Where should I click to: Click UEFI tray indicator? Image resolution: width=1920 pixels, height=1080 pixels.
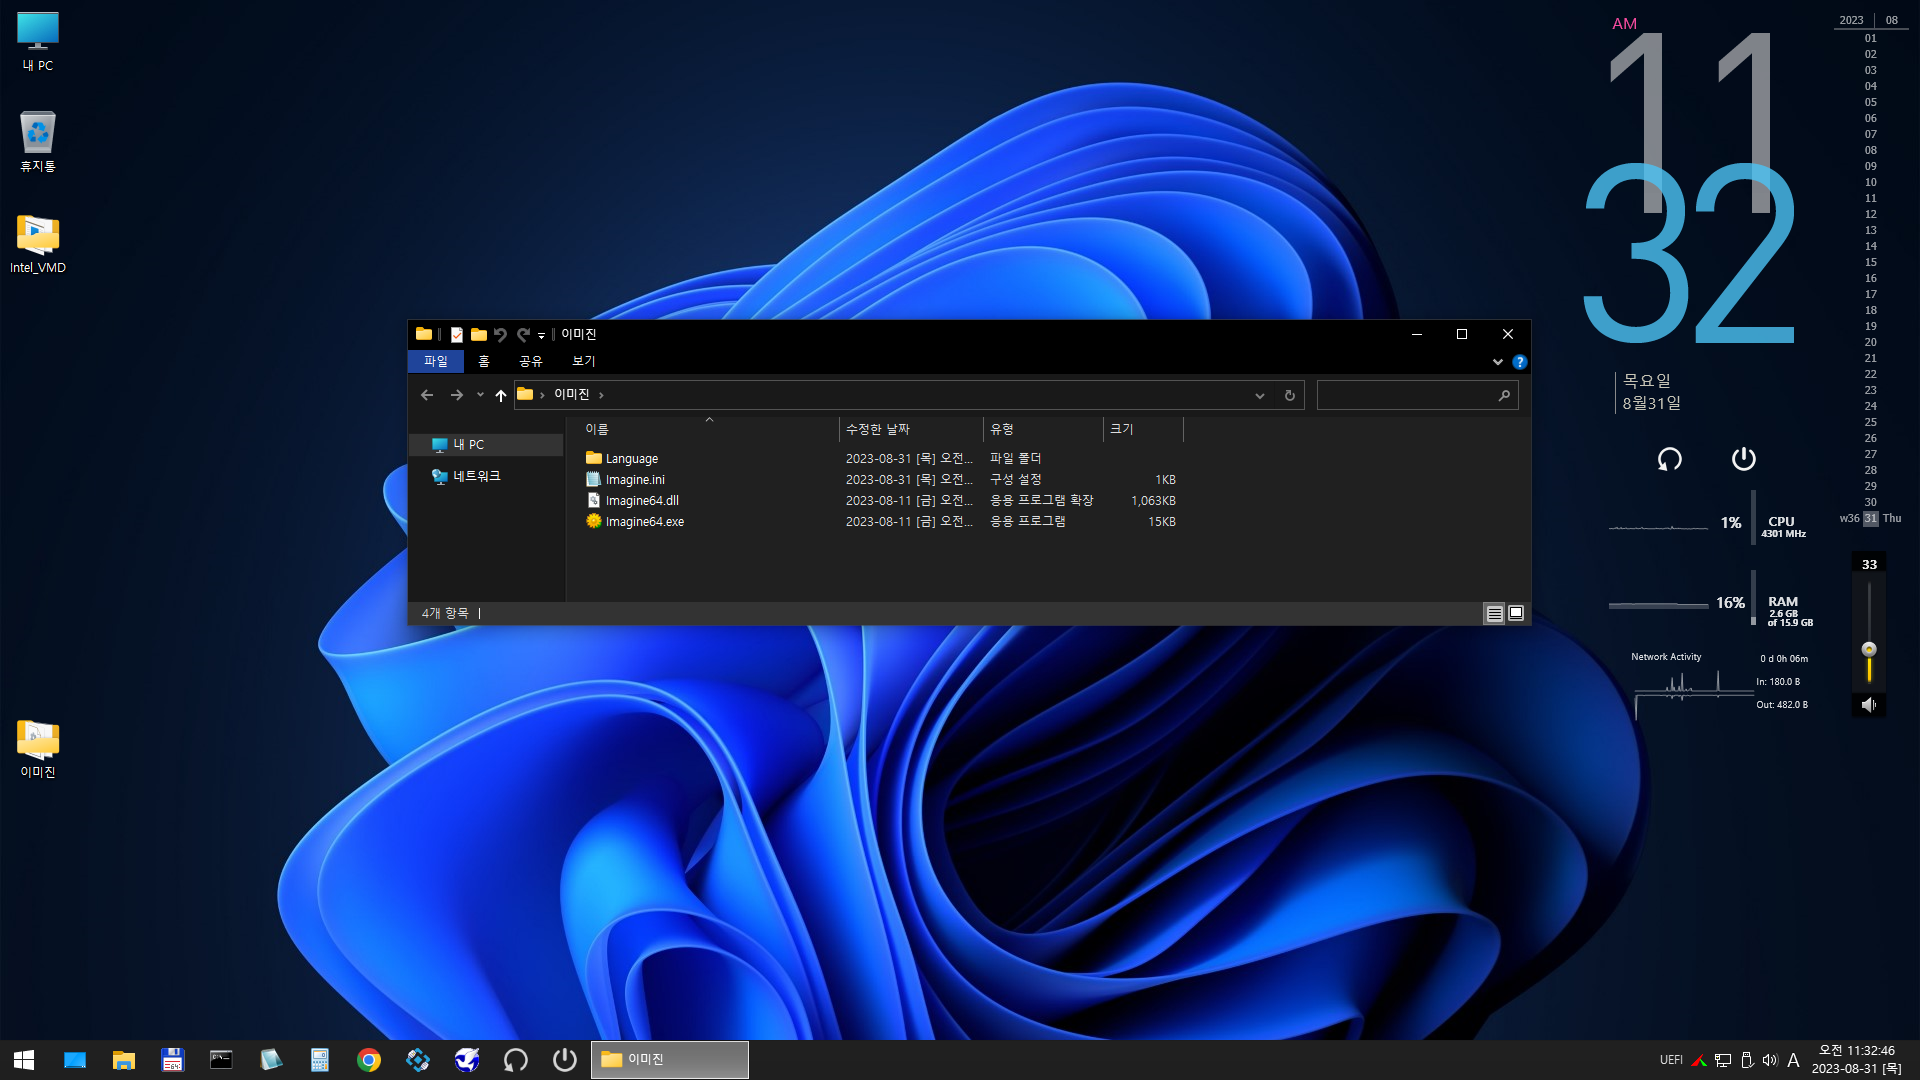(x=1671, y=1060)
